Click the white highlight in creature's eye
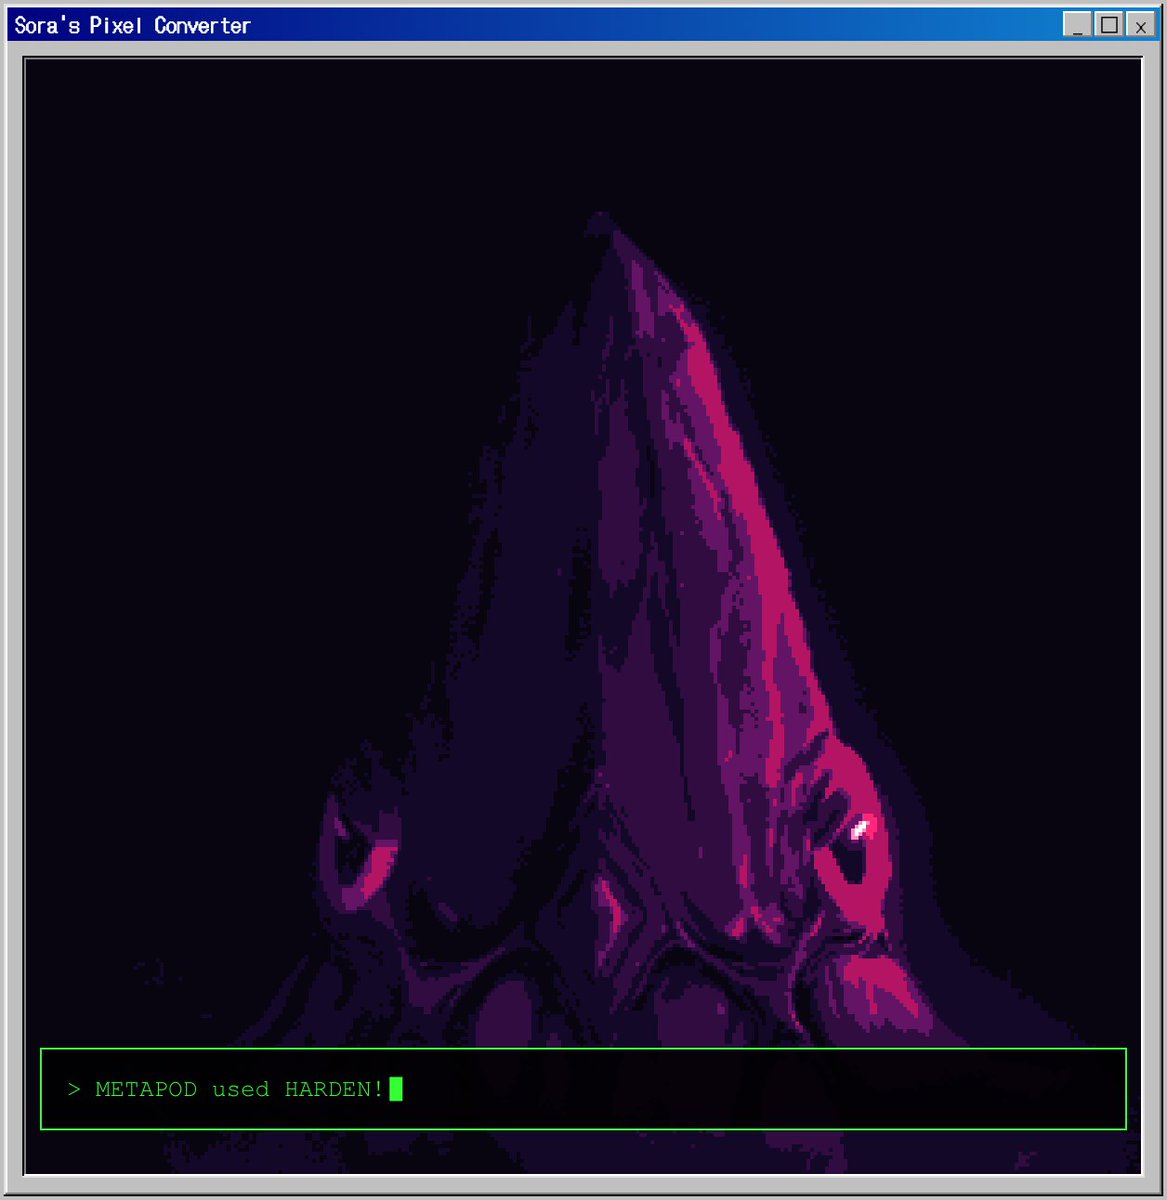This screenshot has height=1200, width=1167. click(x=860, y=829)
